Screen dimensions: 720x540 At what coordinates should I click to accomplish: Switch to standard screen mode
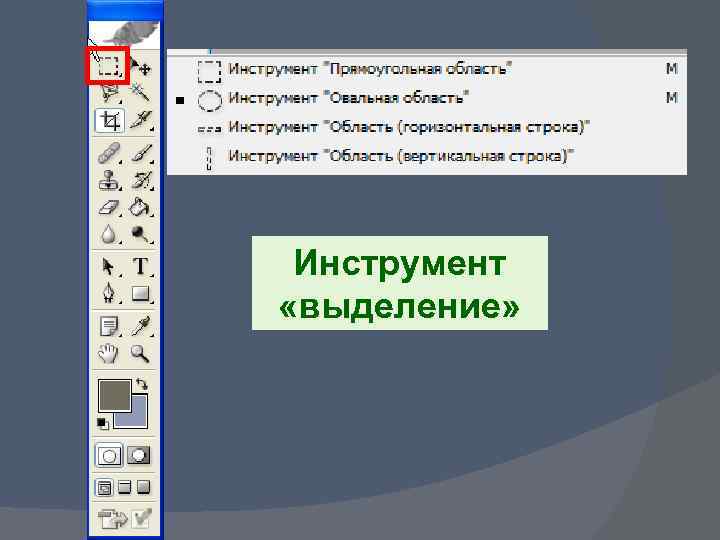pos(104,487)
